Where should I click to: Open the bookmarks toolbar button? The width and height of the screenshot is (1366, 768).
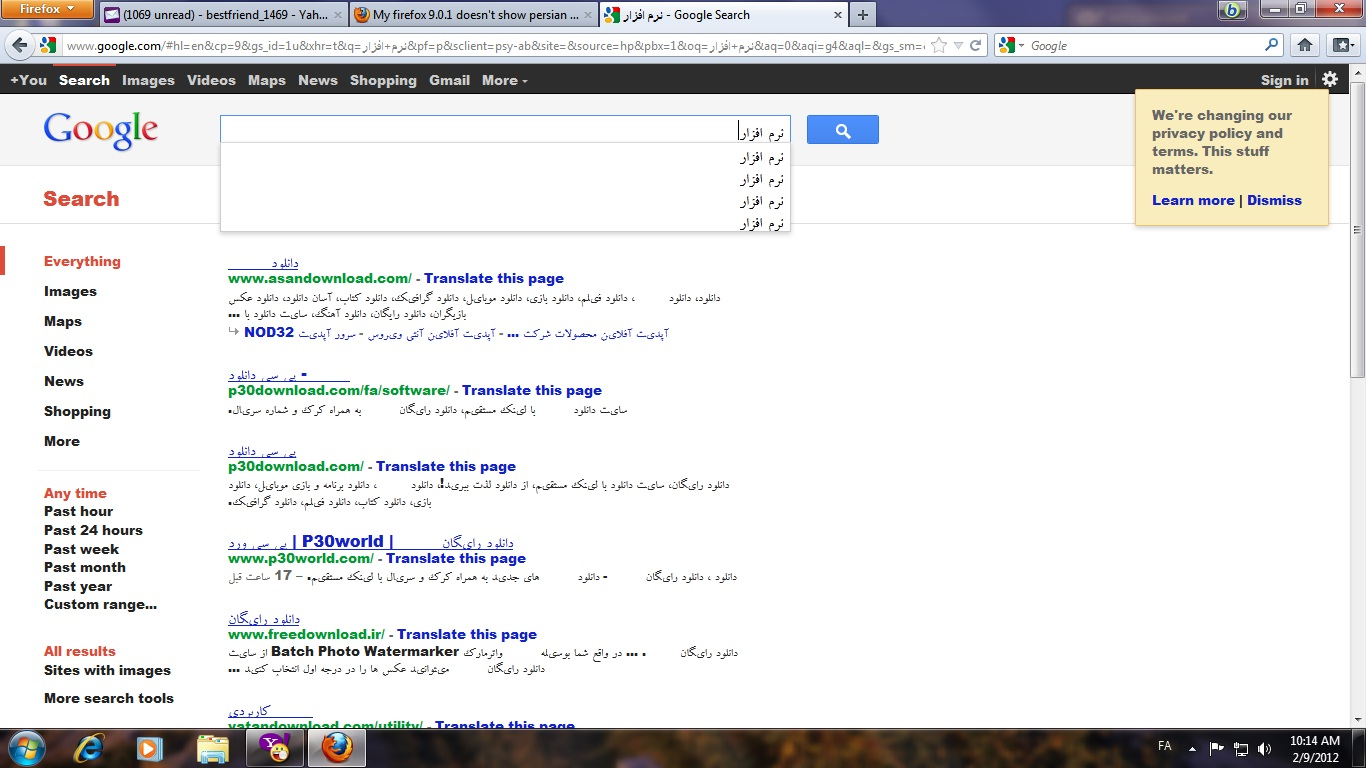pos(1341,45)
